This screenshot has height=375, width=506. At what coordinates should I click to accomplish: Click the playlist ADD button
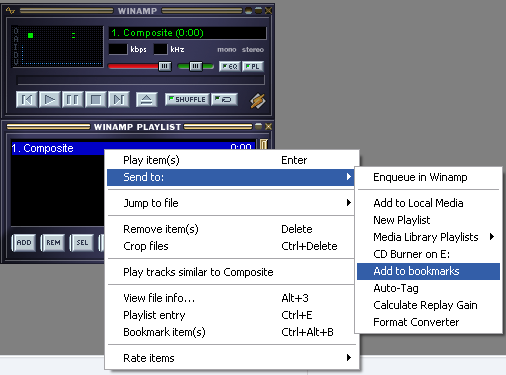click(x=24, y=243)
